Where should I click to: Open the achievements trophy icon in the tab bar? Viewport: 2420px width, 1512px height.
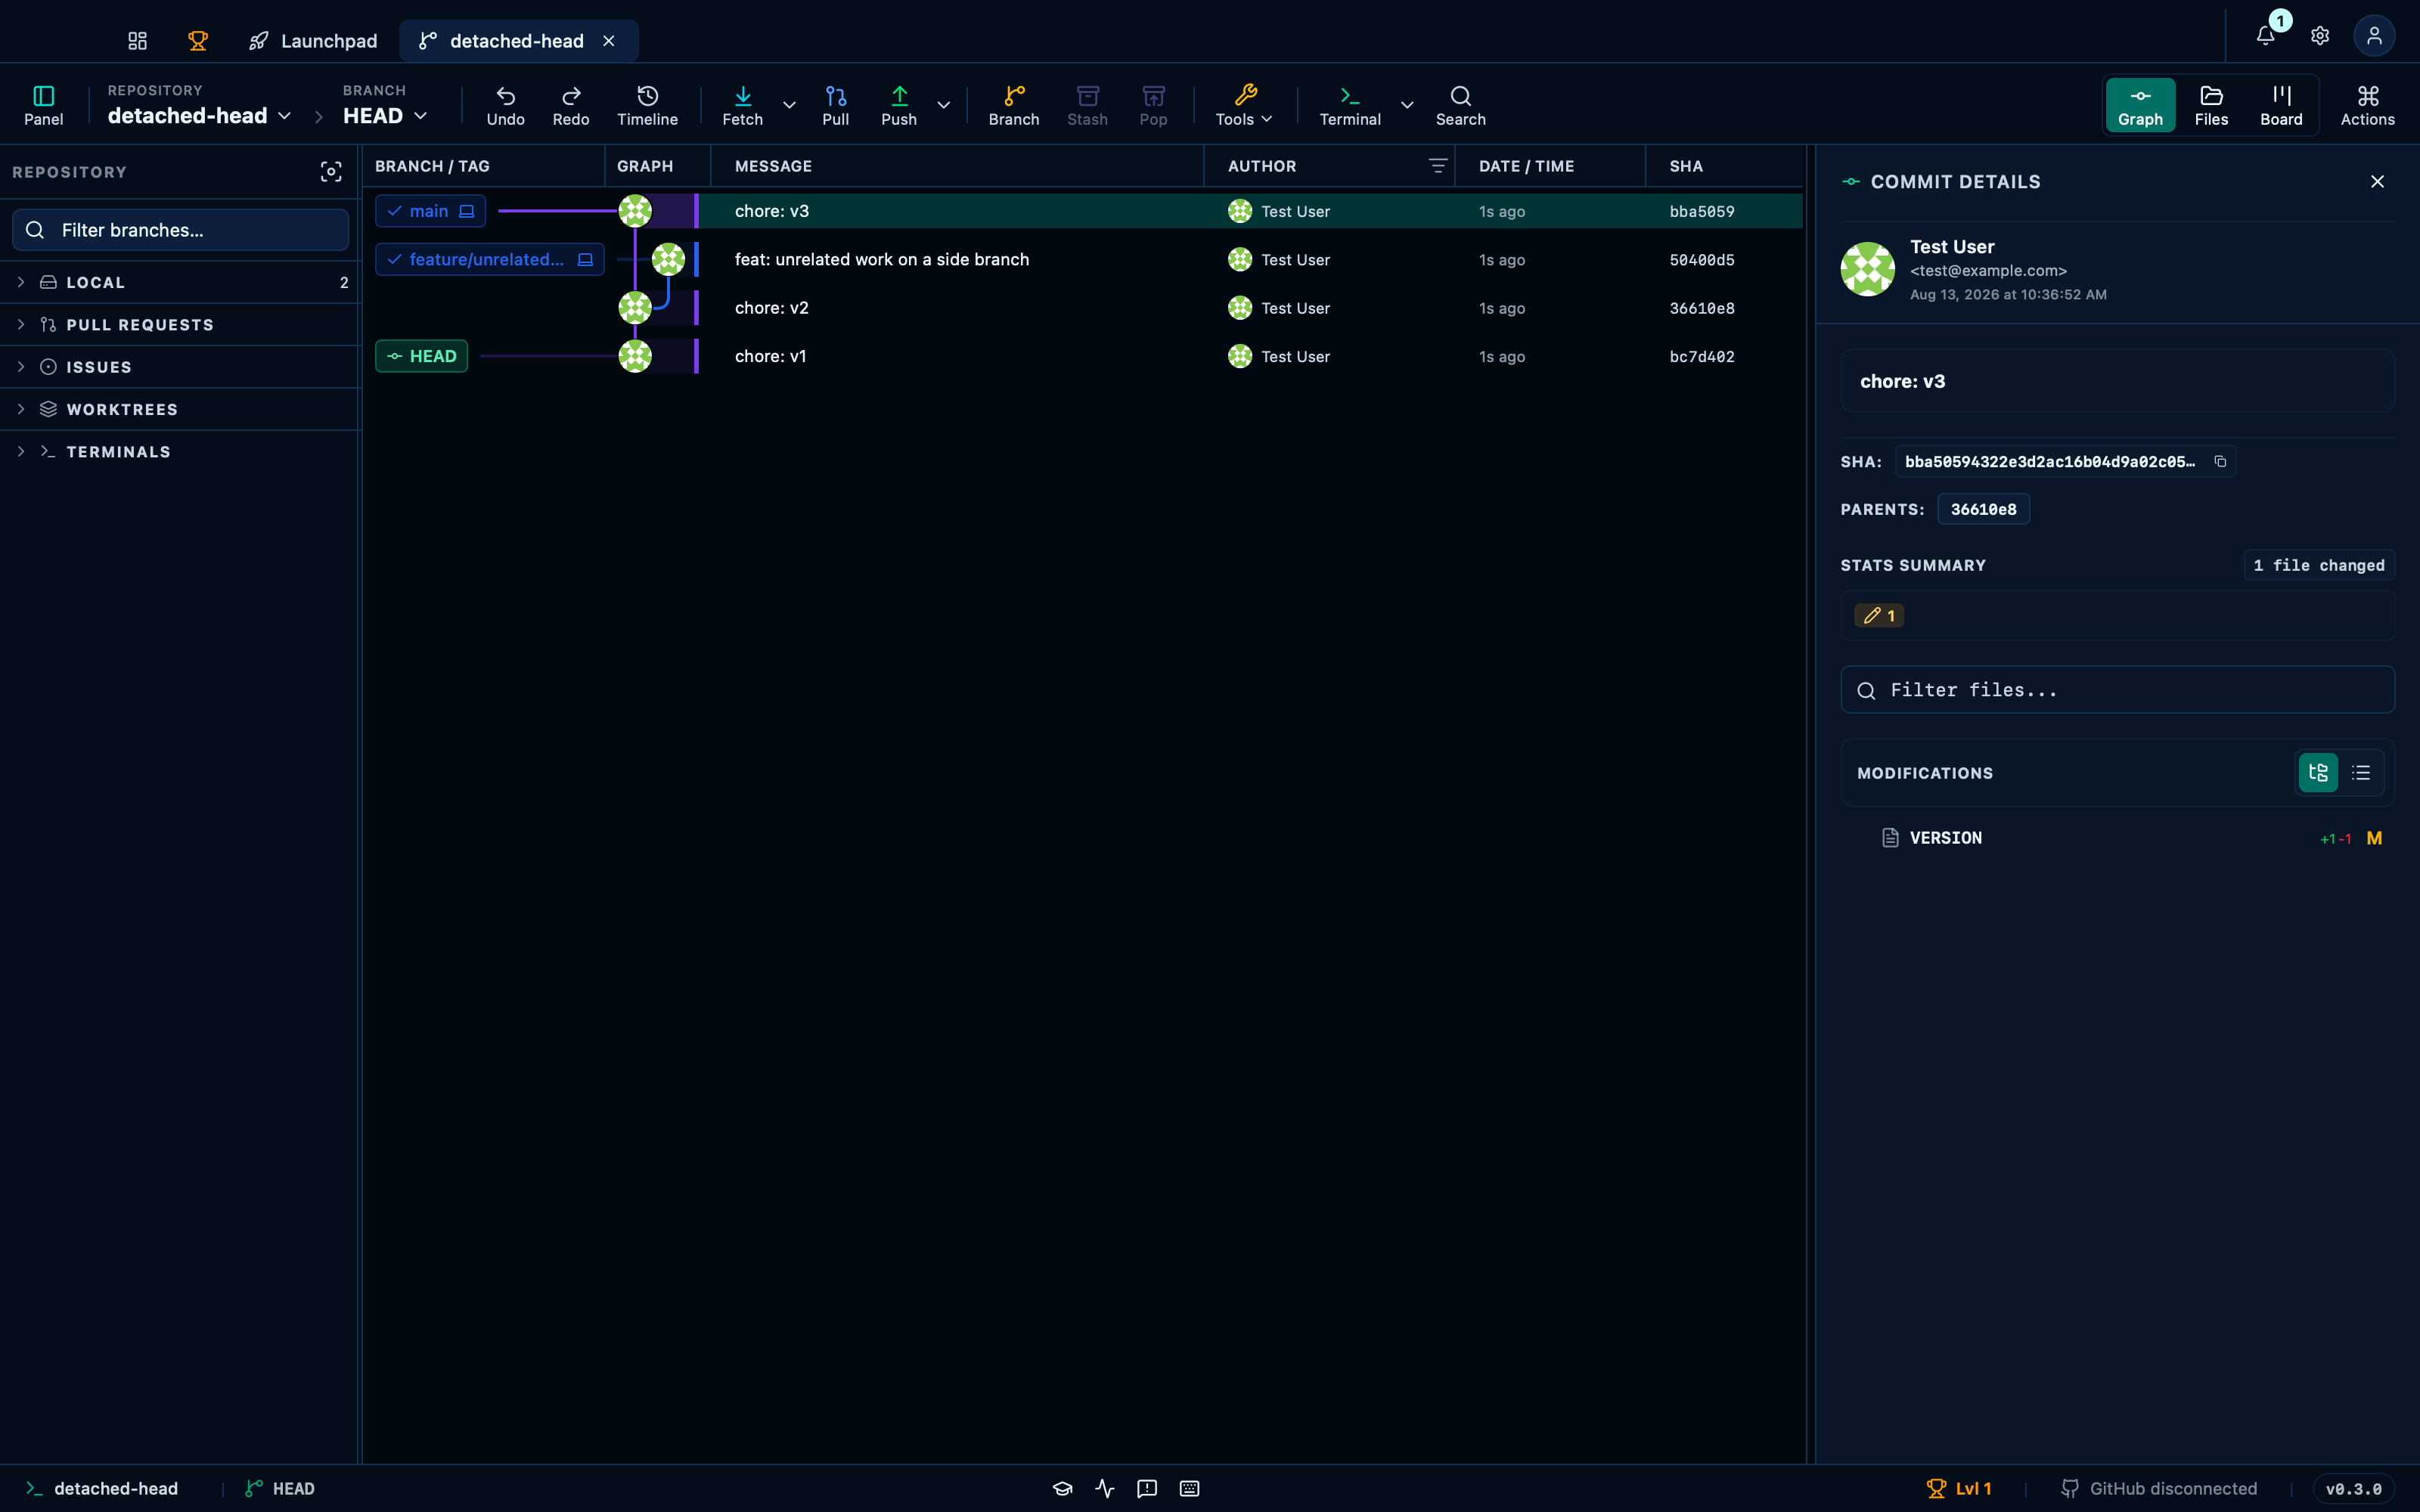coord(198,41)
